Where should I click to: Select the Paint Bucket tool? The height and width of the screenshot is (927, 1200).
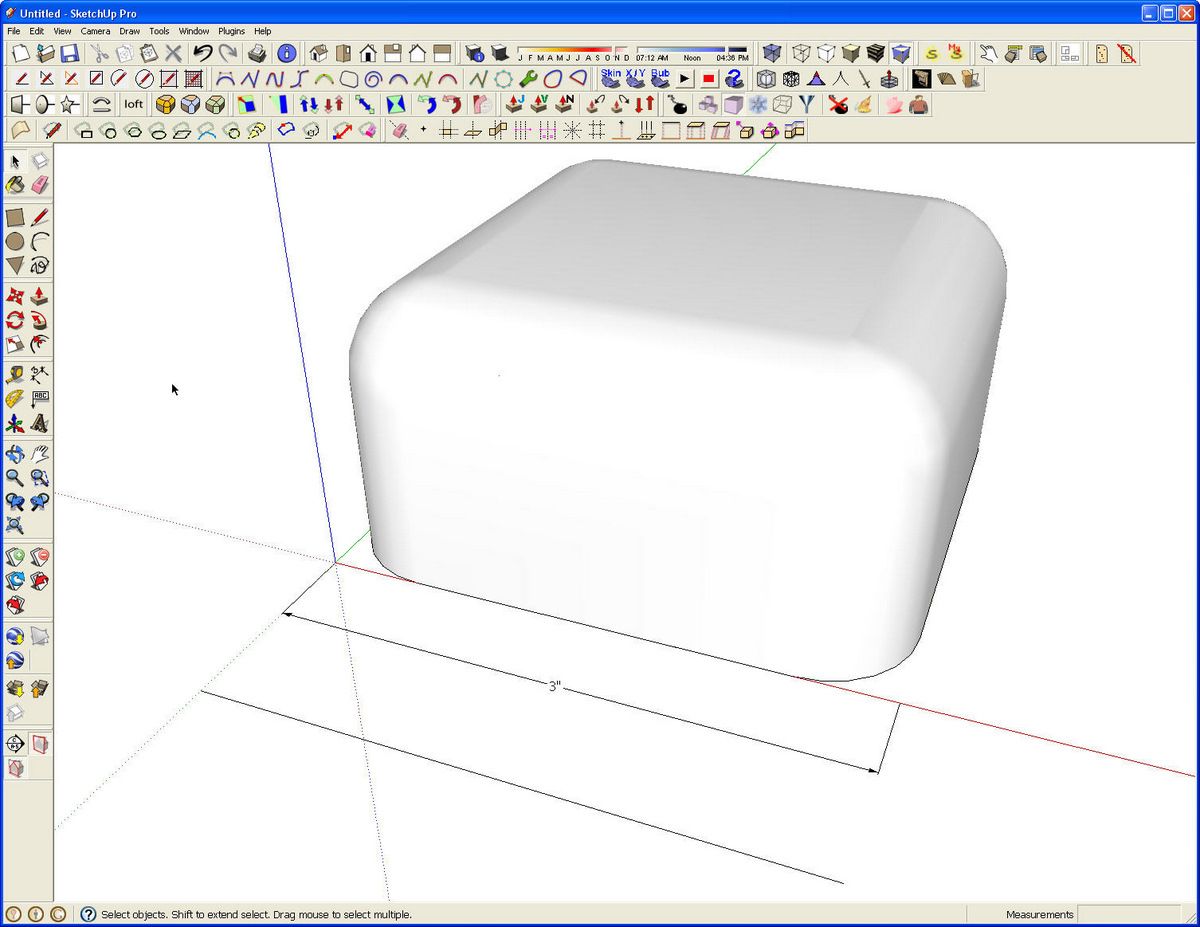(x=15, y=185)
